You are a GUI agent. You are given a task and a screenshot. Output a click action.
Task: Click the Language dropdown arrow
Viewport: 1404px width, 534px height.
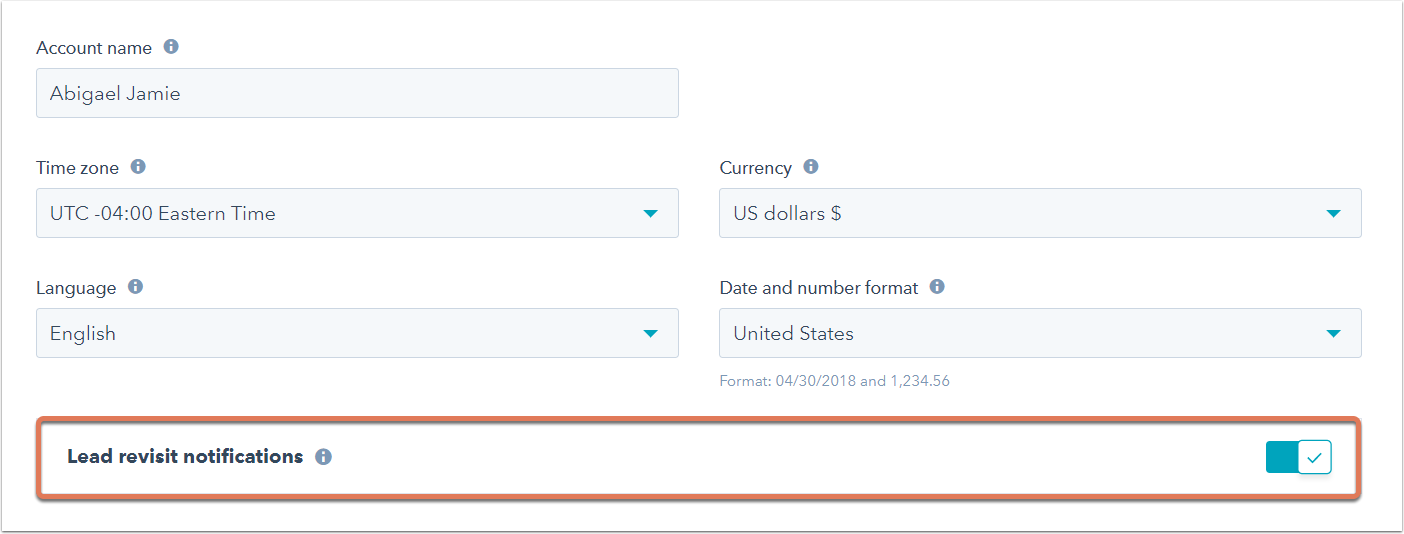click(650, 334)
